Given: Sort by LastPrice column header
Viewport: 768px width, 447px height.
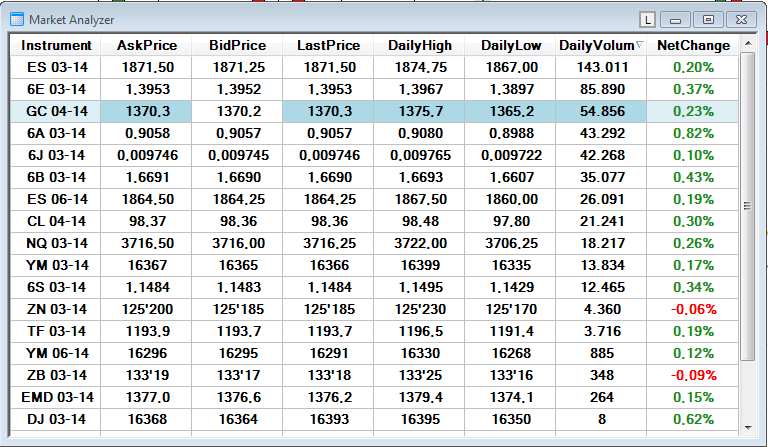Looking at the screenshot, I should coord(328,46).
